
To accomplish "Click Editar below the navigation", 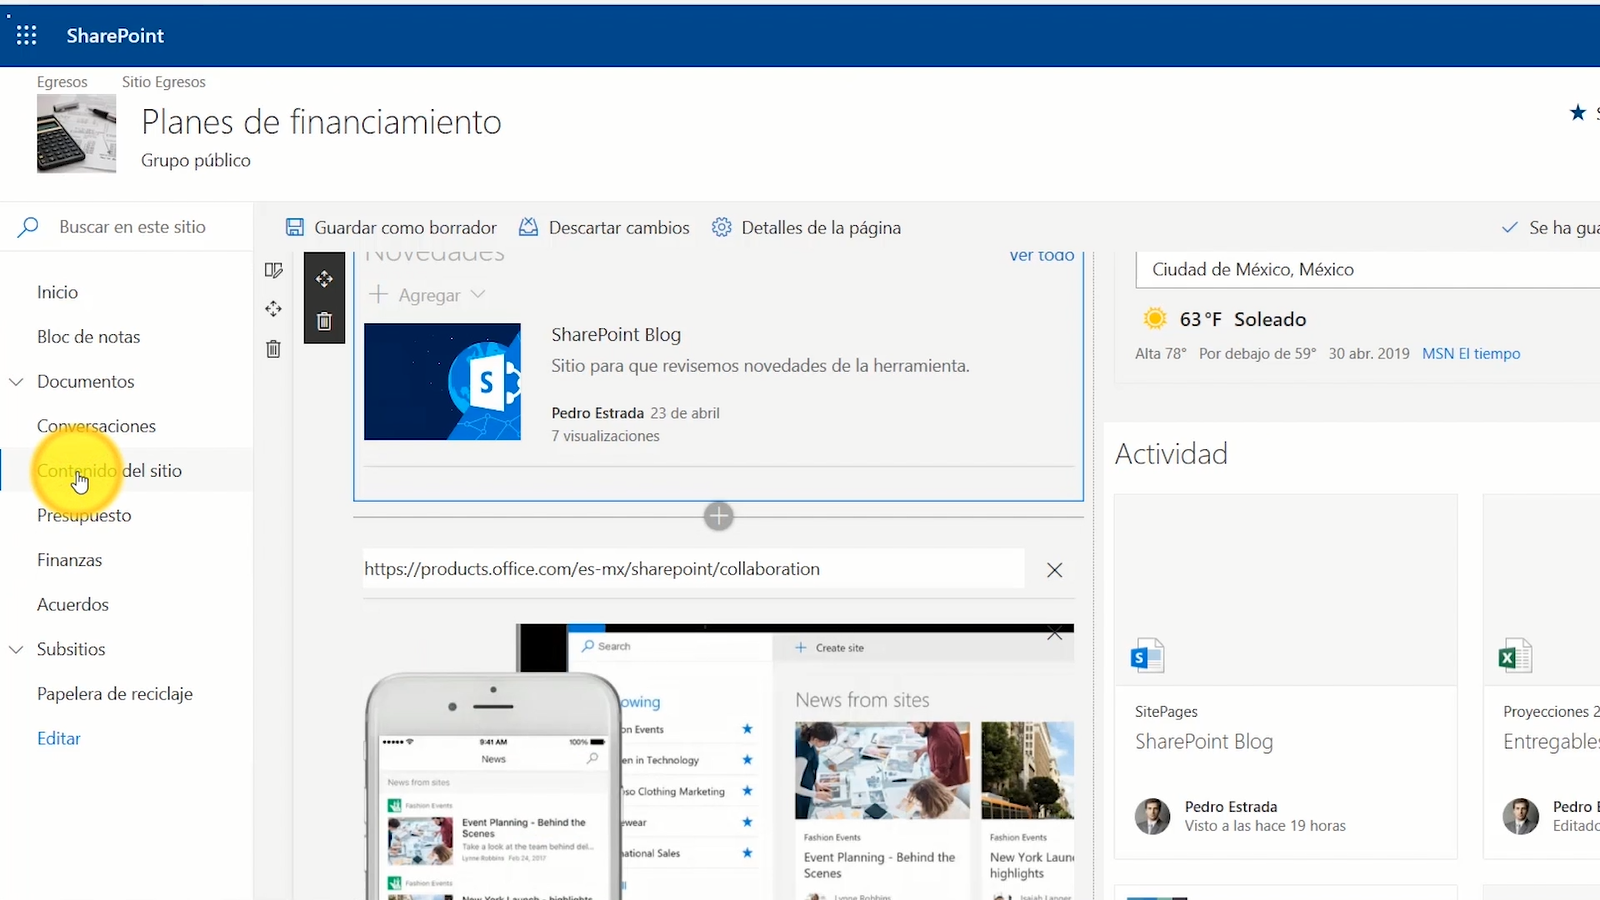I will [59, 738].
